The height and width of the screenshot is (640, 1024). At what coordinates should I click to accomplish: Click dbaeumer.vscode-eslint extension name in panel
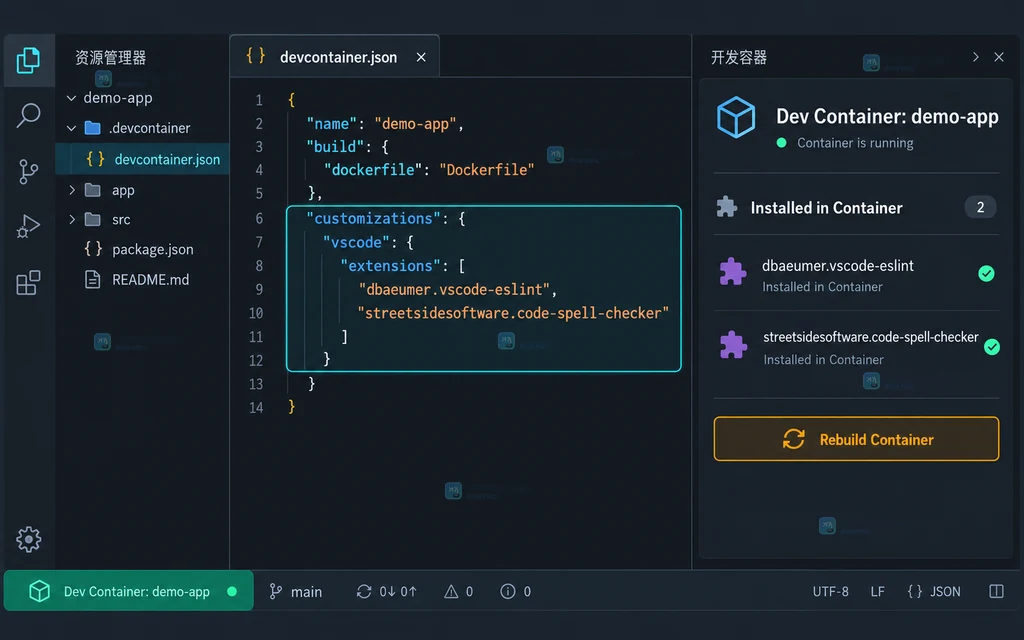click(838, 266)
